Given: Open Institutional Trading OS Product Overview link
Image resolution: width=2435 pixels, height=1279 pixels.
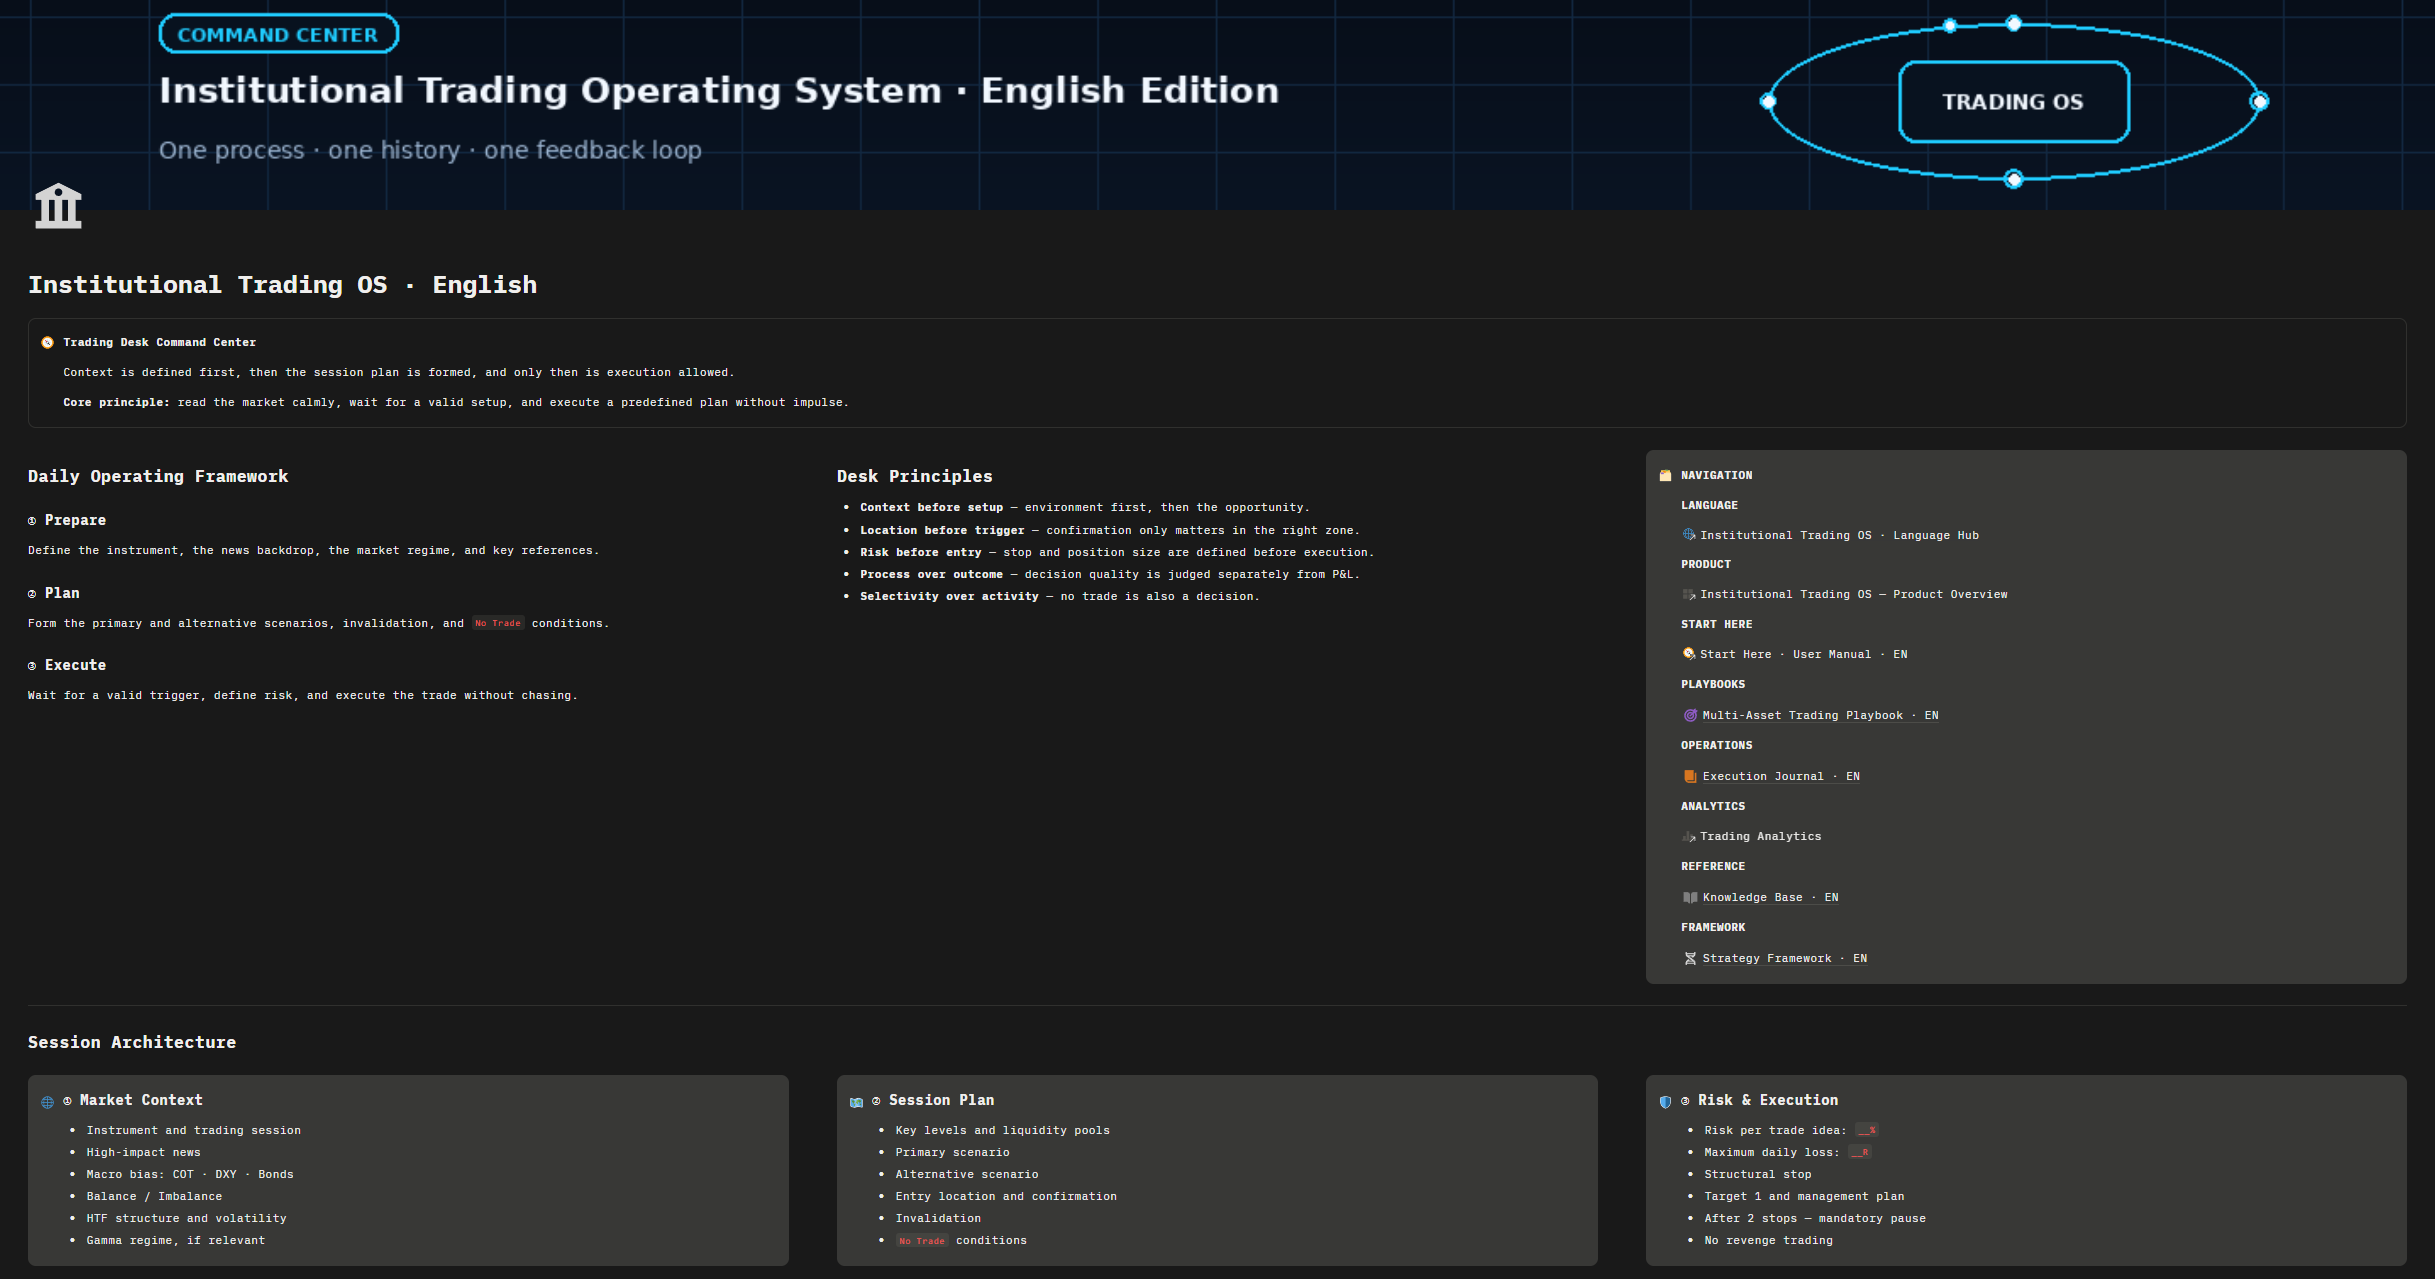Looking at the screenshot, I should click(x=1853, y=594).
